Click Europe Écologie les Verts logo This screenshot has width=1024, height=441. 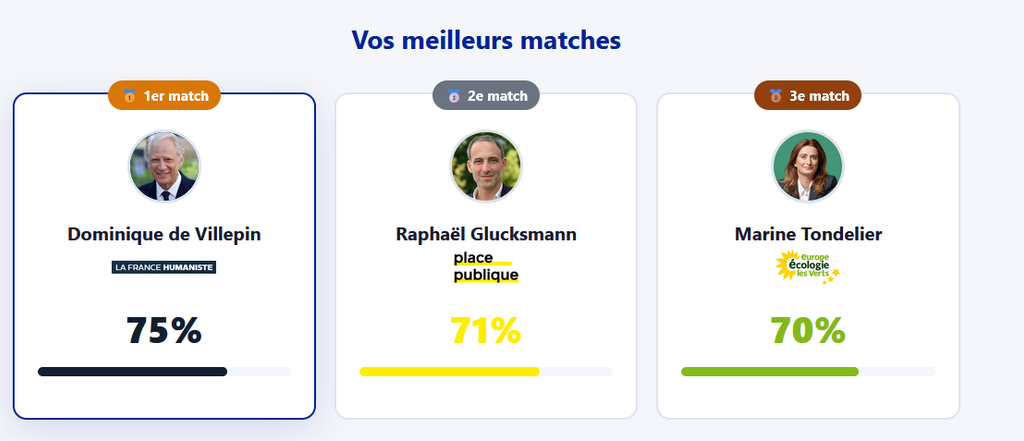pyautogui.click(x=807, y=267)
